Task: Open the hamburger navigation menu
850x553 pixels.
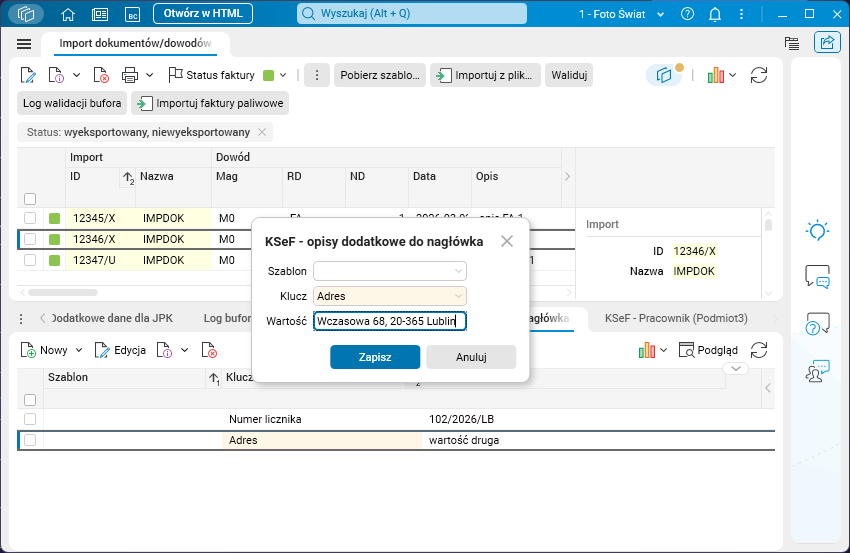Action: point(24,44)
